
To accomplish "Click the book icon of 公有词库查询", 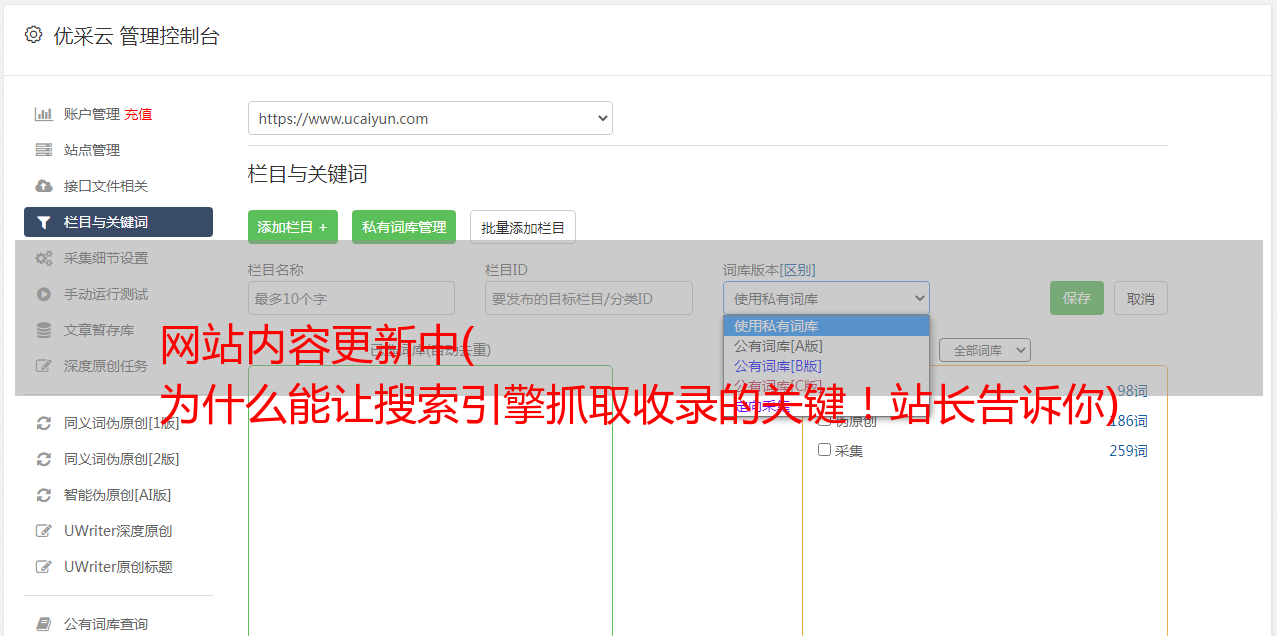I will 44,624.
